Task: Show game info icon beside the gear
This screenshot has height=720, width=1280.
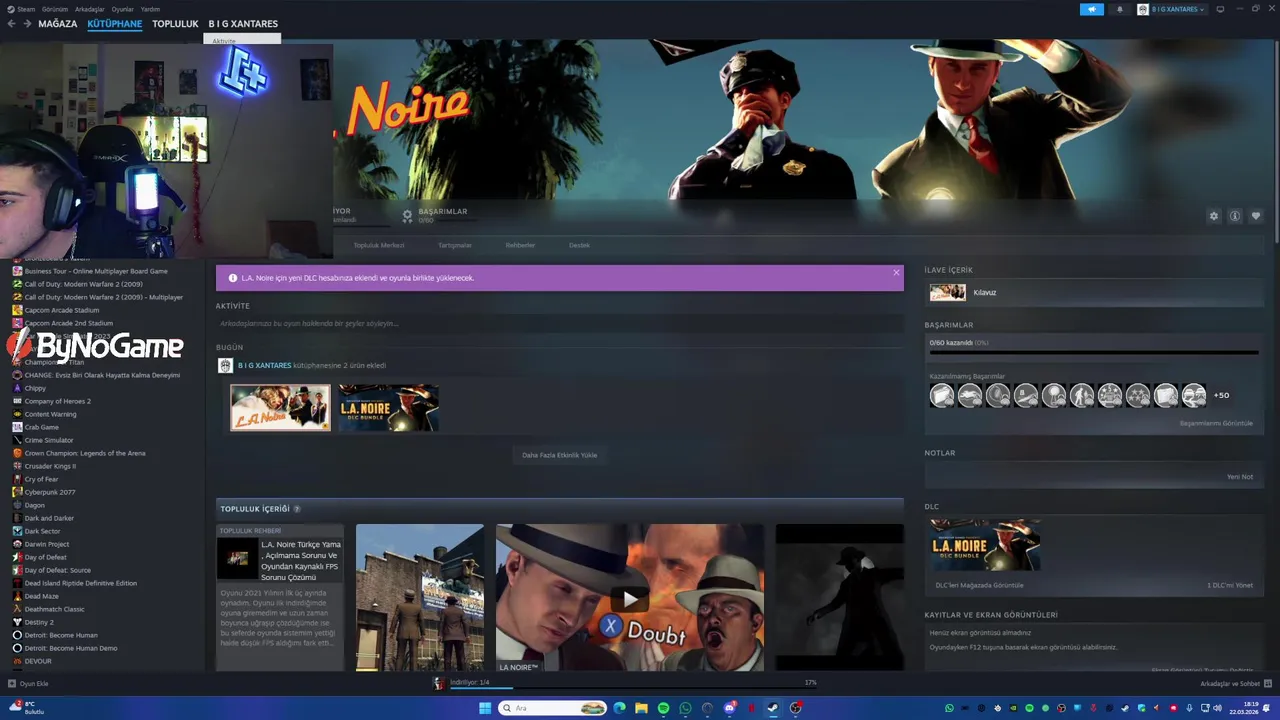Action: coord(1235,216)
